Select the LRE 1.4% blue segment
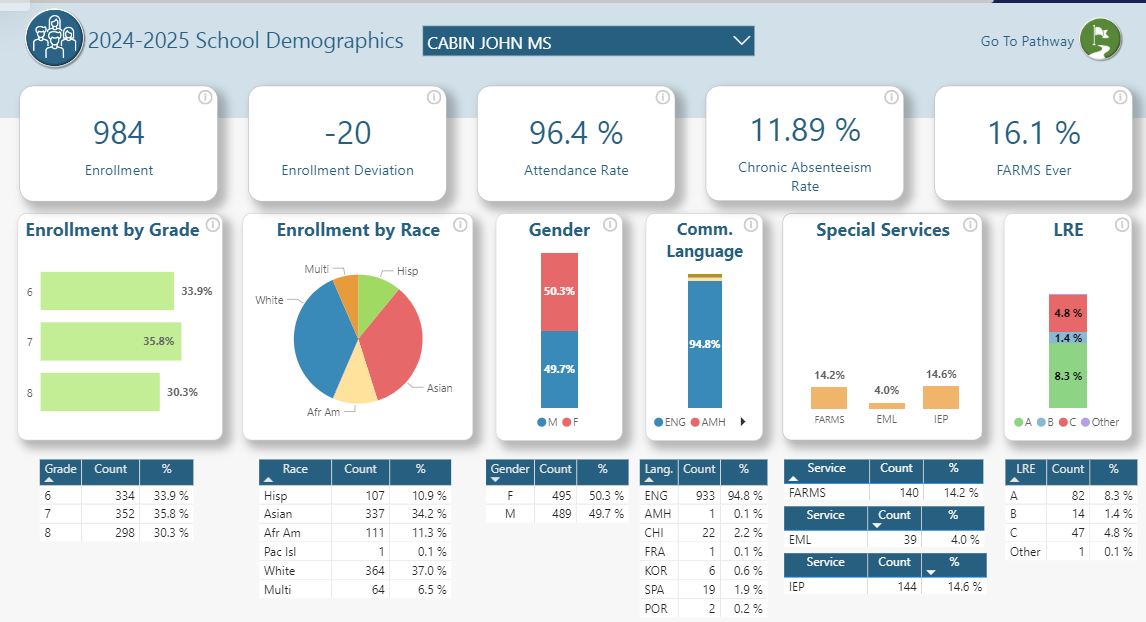This screenshot has width=1146, height=622. (1068, 338)
